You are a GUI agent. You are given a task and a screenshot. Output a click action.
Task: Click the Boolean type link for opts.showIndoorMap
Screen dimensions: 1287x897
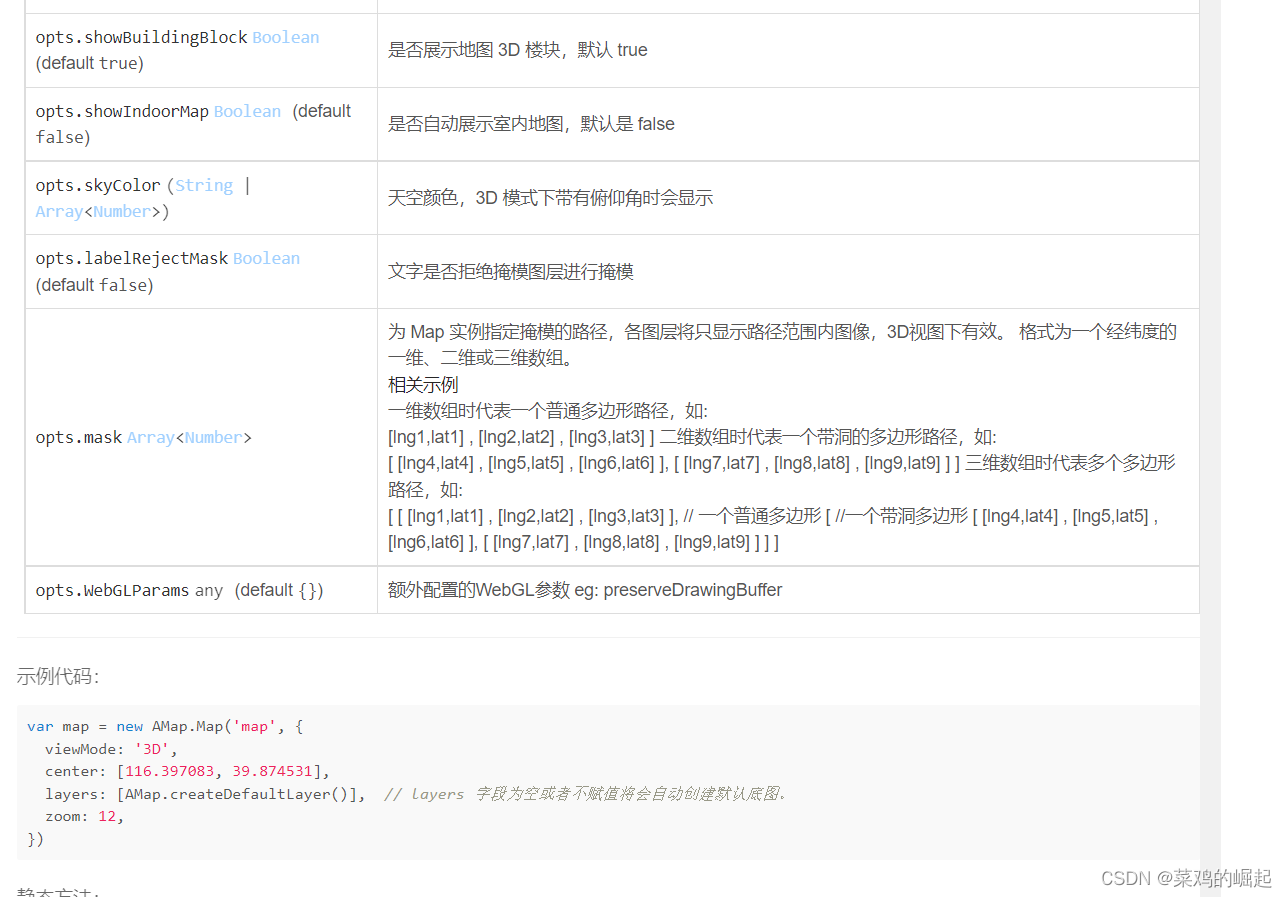247,111
